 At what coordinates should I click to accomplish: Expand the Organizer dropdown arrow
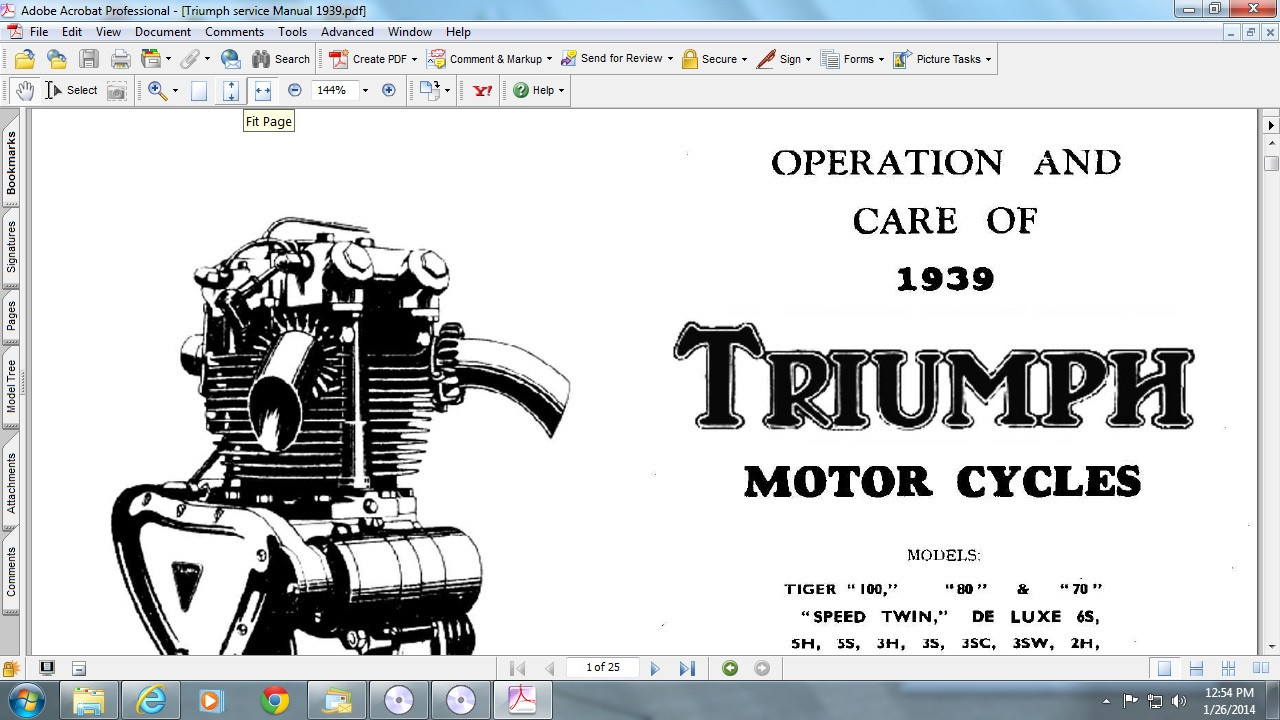coord(168,59)
